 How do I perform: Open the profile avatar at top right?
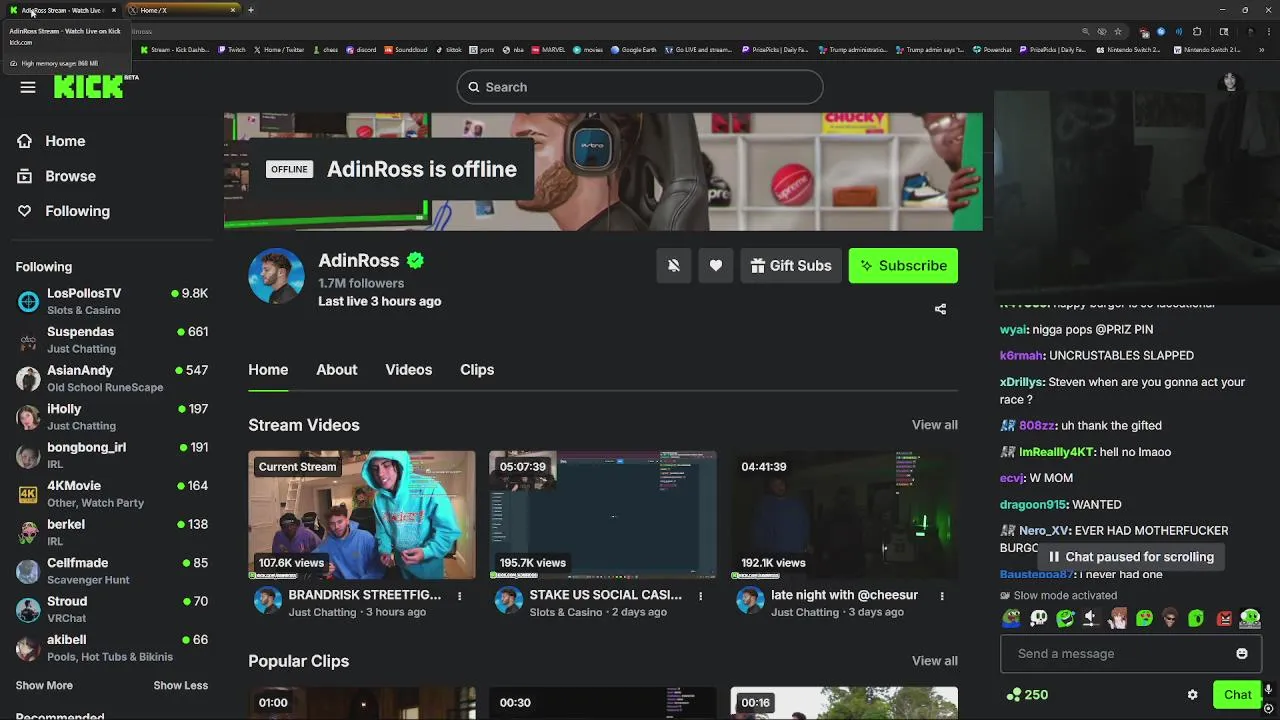click(x=1230, y=83)
